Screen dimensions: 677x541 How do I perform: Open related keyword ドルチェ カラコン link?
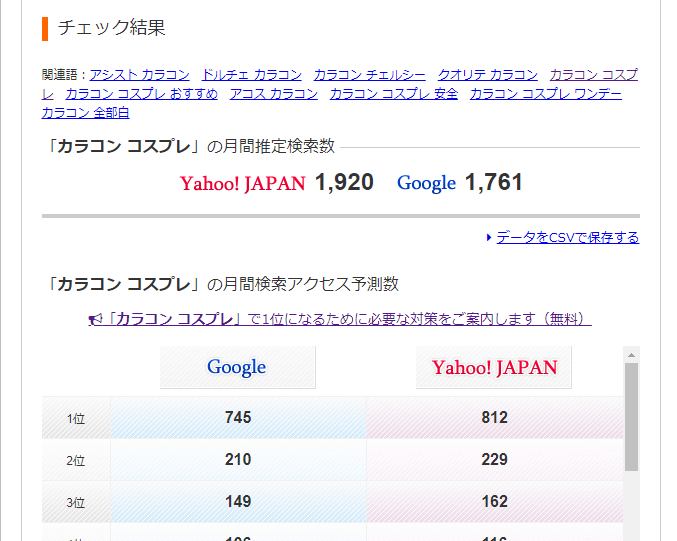pyautogui.click(x=252, y=75)
